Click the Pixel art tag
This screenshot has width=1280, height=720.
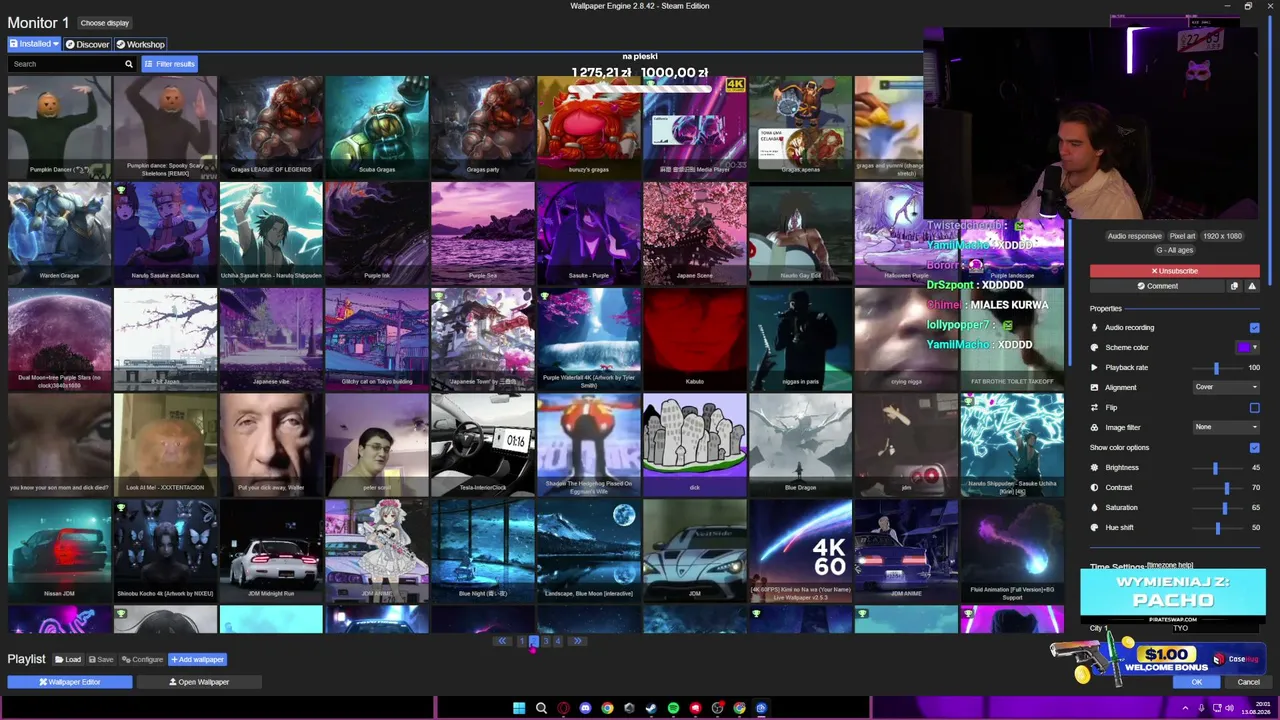(x=1182, y=236)
